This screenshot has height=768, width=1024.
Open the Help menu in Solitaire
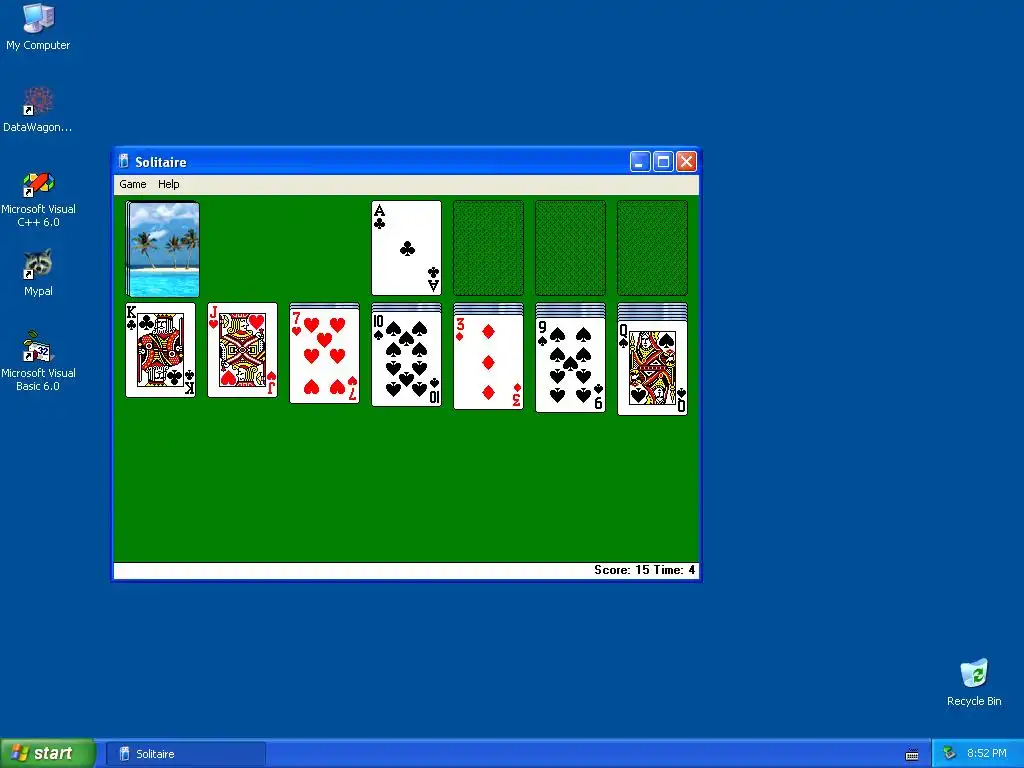(168, 184)
